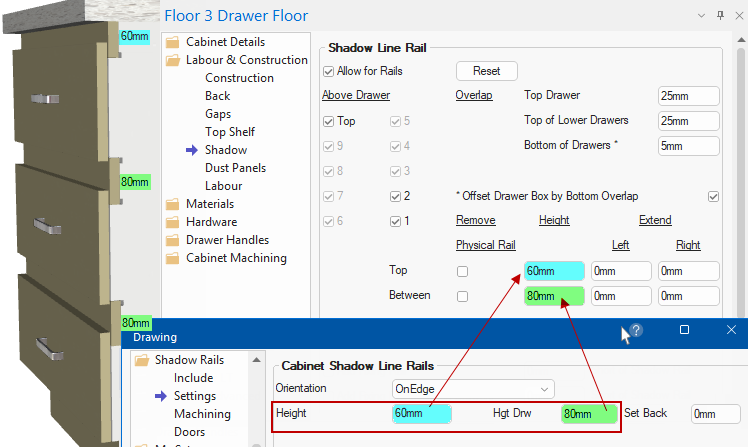This screenshot has height=447, width=748.
Task: Open the panel options dropdown arrow
Action: click(x=699, y=15)
